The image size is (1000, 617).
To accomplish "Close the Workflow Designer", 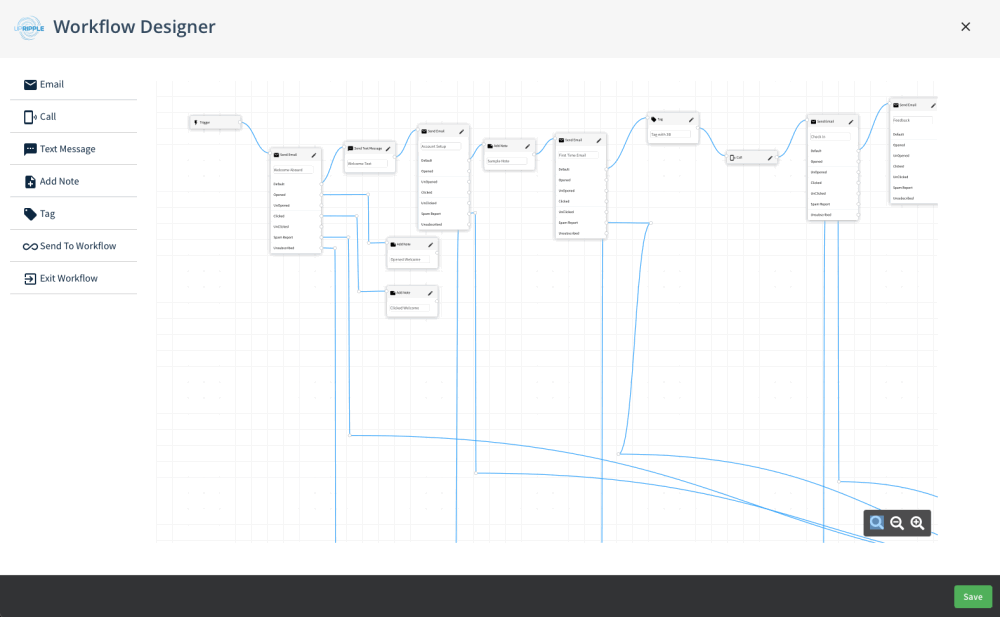I will tap(966, 26).
